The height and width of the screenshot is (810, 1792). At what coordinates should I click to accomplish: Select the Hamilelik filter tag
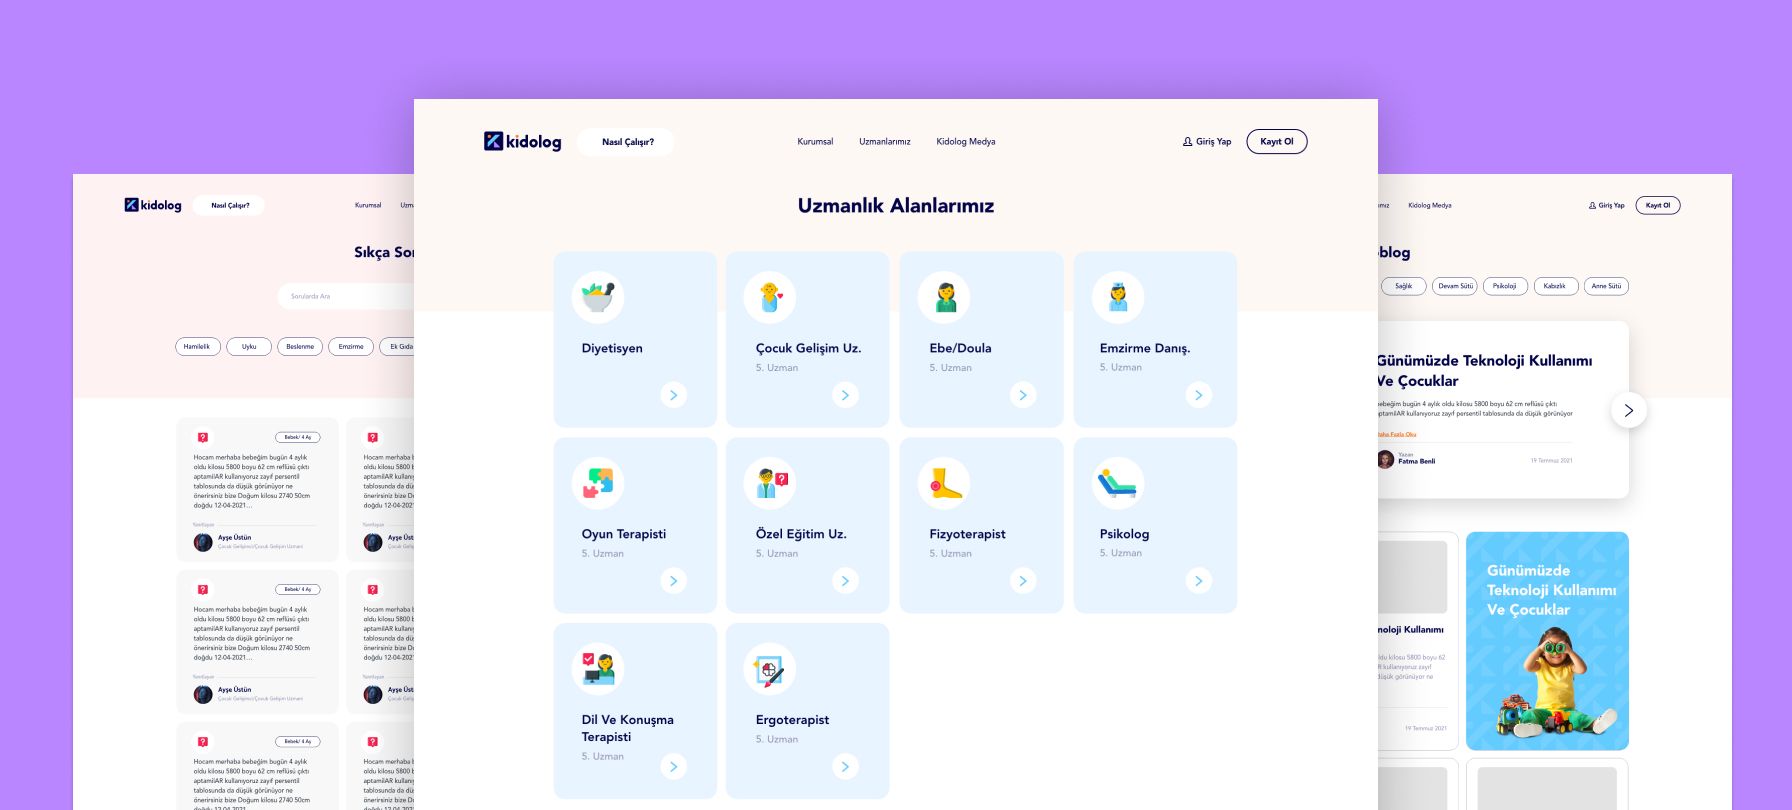coord(197,347)
